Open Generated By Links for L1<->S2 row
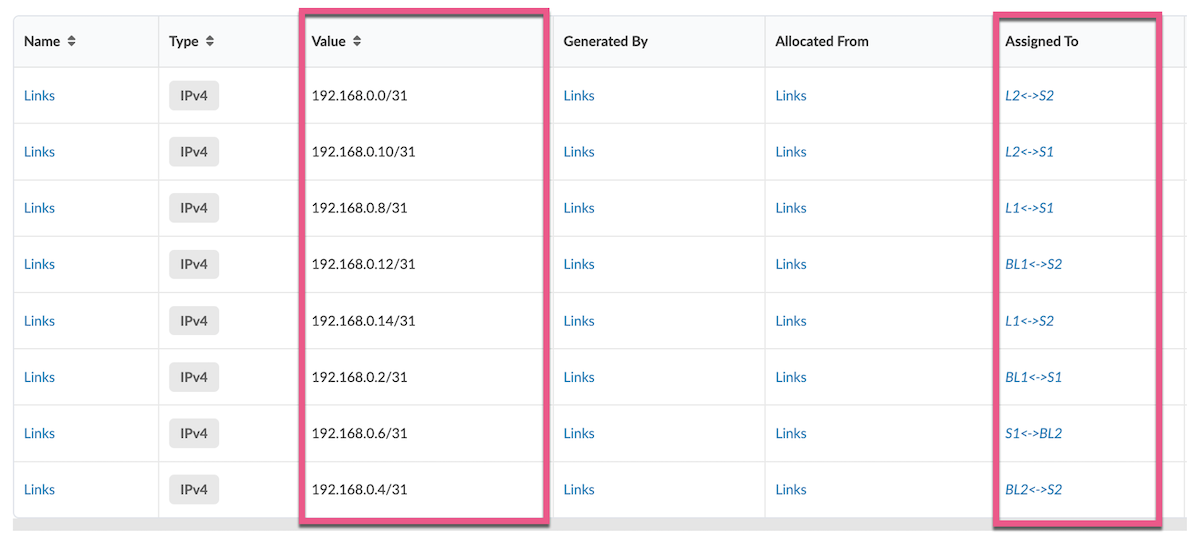 579,321
